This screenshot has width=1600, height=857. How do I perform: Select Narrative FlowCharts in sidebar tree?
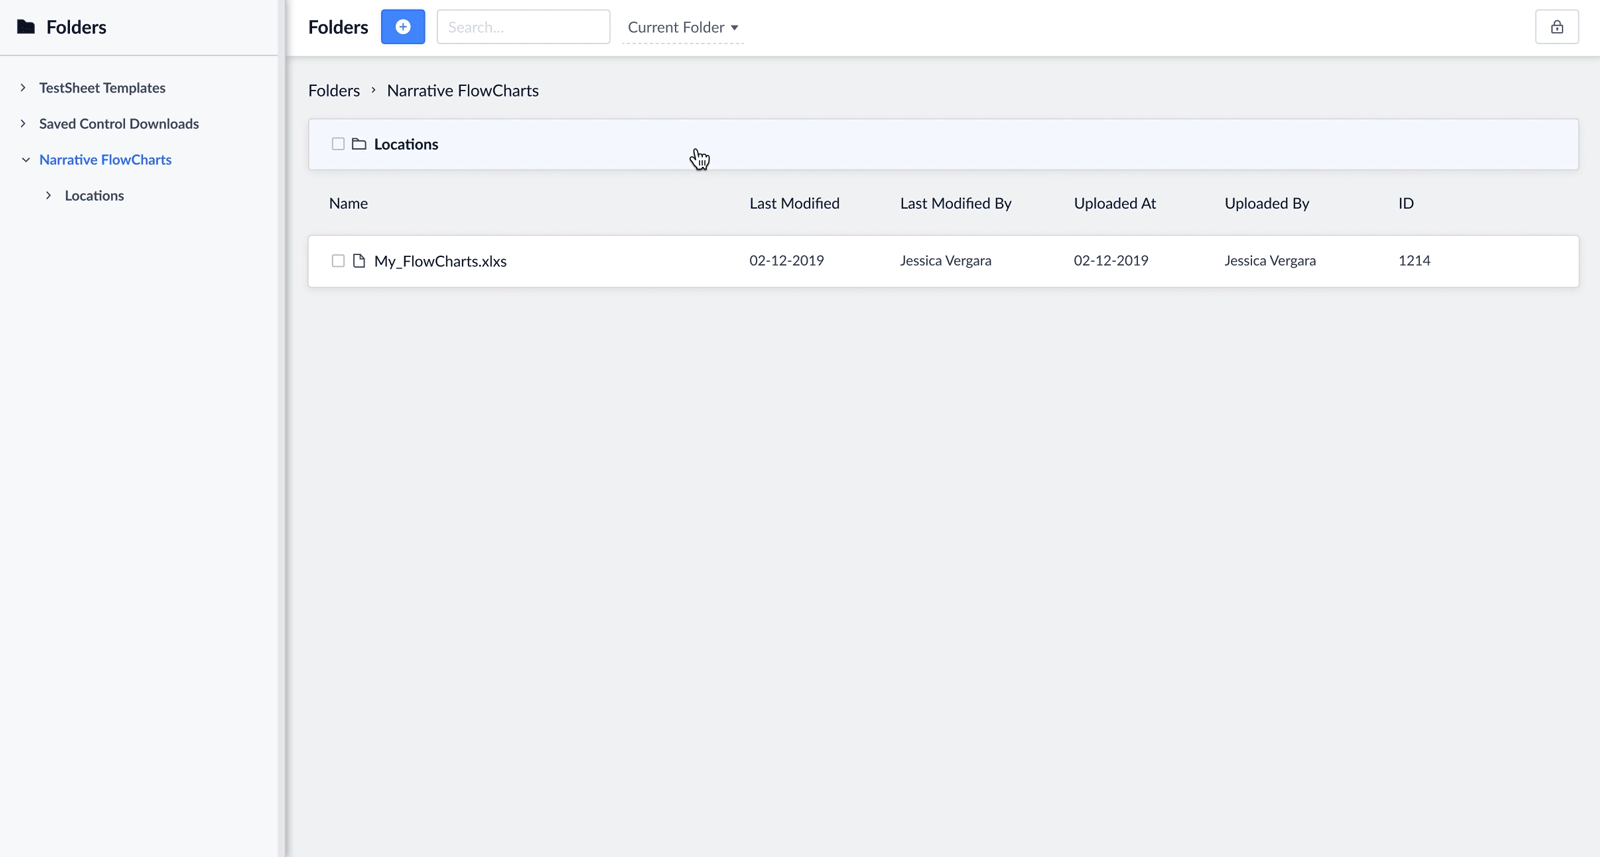pyautogui.click(x=105, y=160)
